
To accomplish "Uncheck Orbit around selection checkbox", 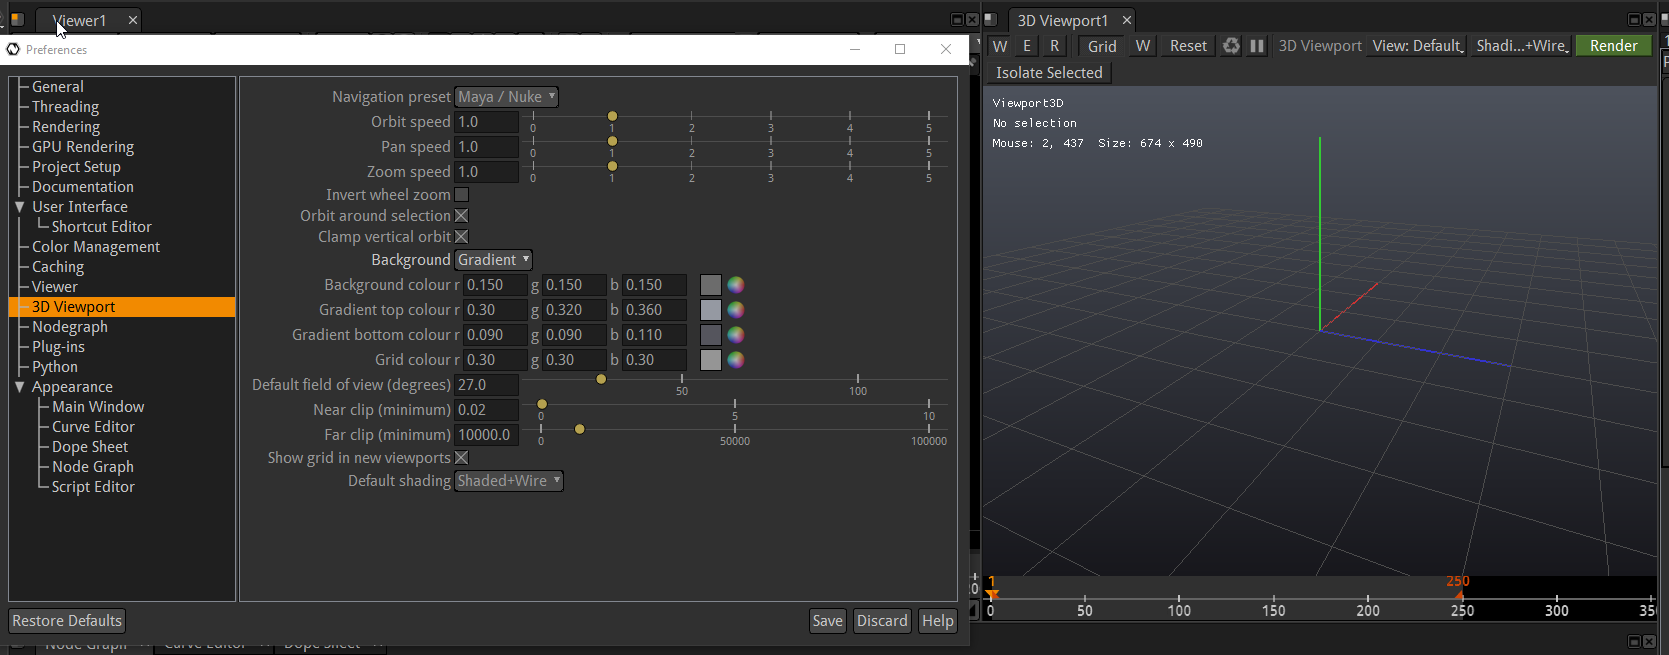I will pyautogui.click(x=462, y=216).
